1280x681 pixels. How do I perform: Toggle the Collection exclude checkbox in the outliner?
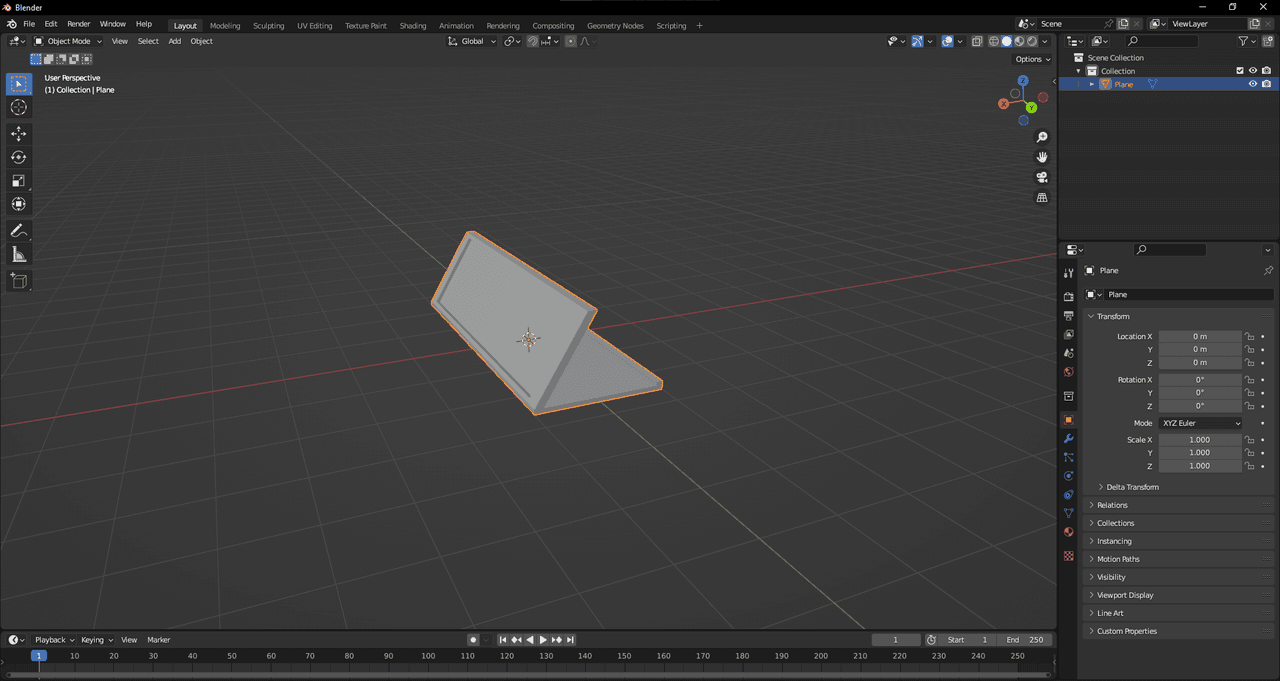pos(1240,71)
